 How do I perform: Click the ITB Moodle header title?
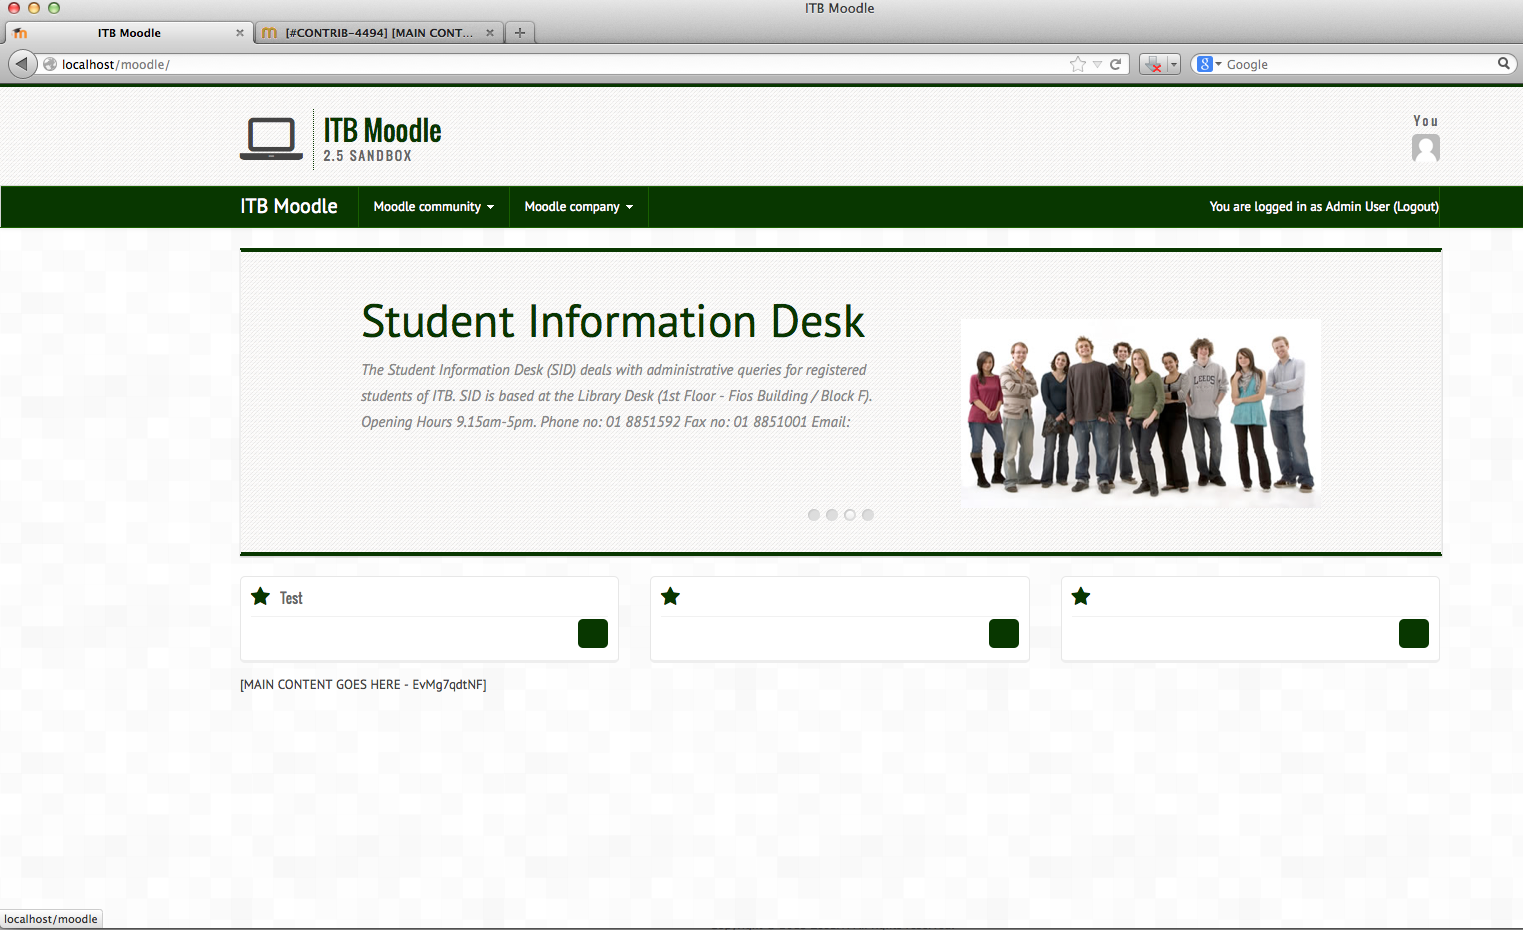coord(382,131)
